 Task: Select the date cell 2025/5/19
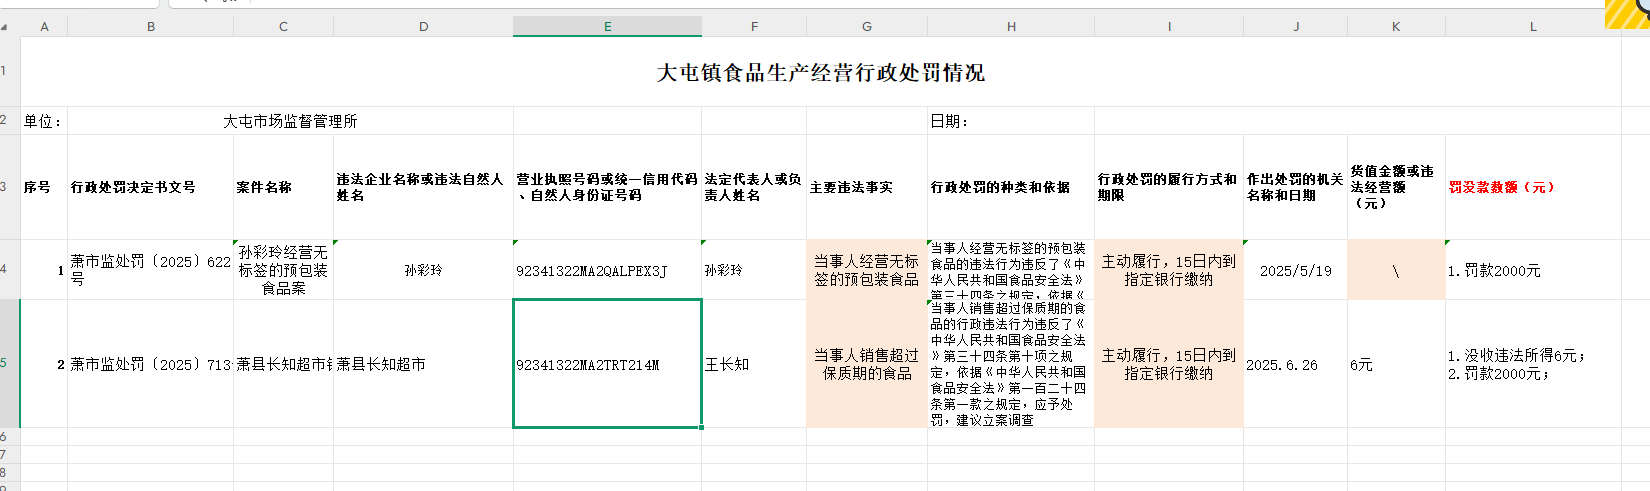1295,270
